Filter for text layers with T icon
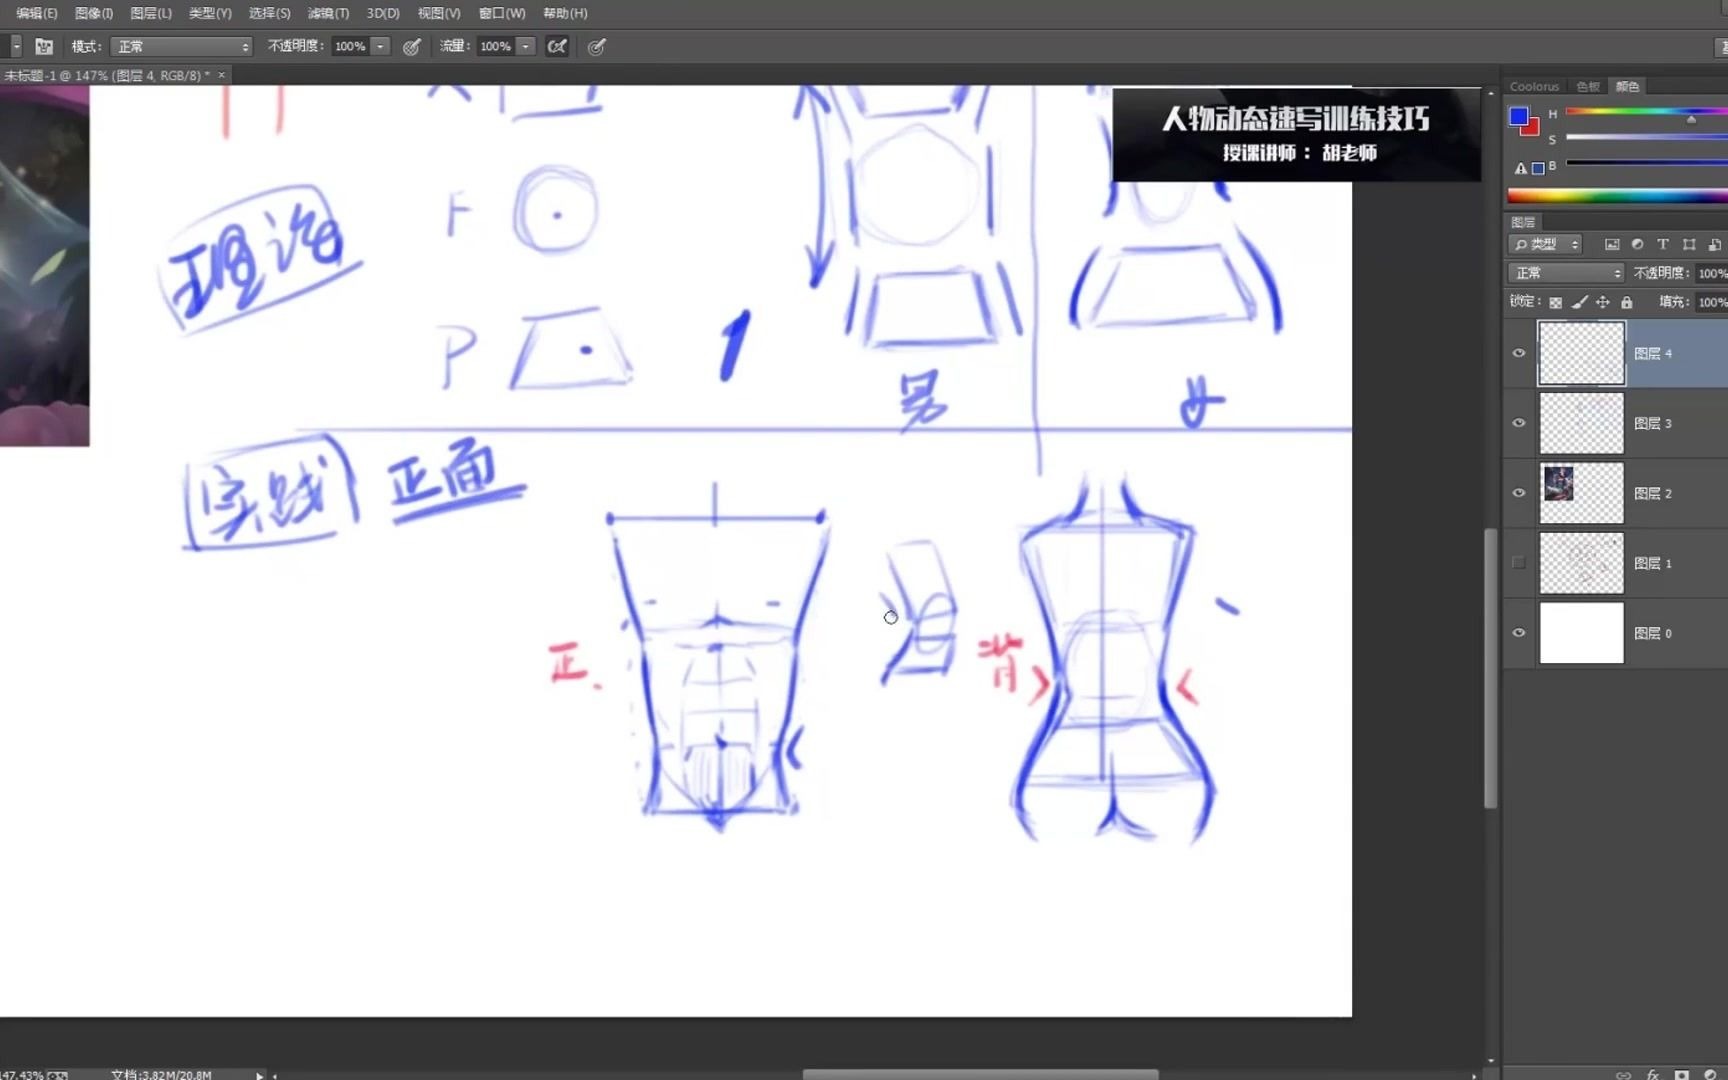Viewport: 1728px width, 1080px height. pos(1663,244)
